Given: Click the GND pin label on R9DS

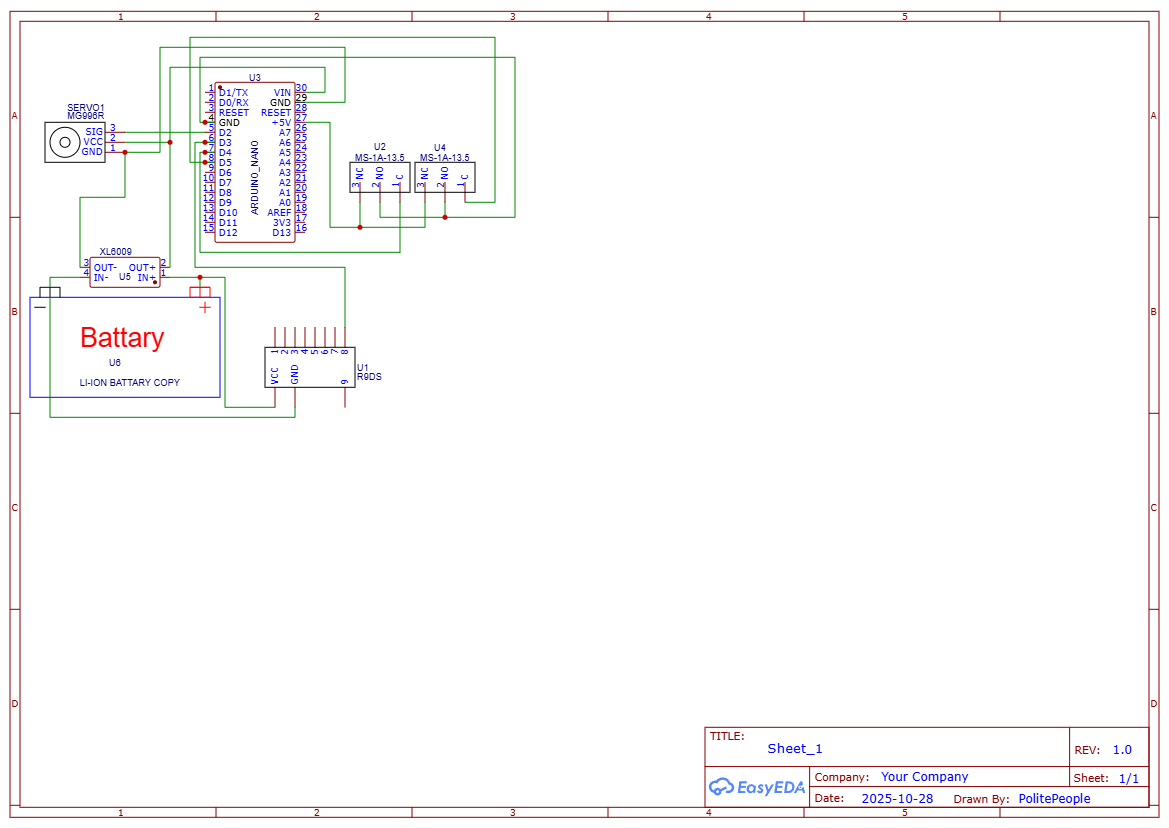Looking at the screenshot, I should tap(292, 372).
